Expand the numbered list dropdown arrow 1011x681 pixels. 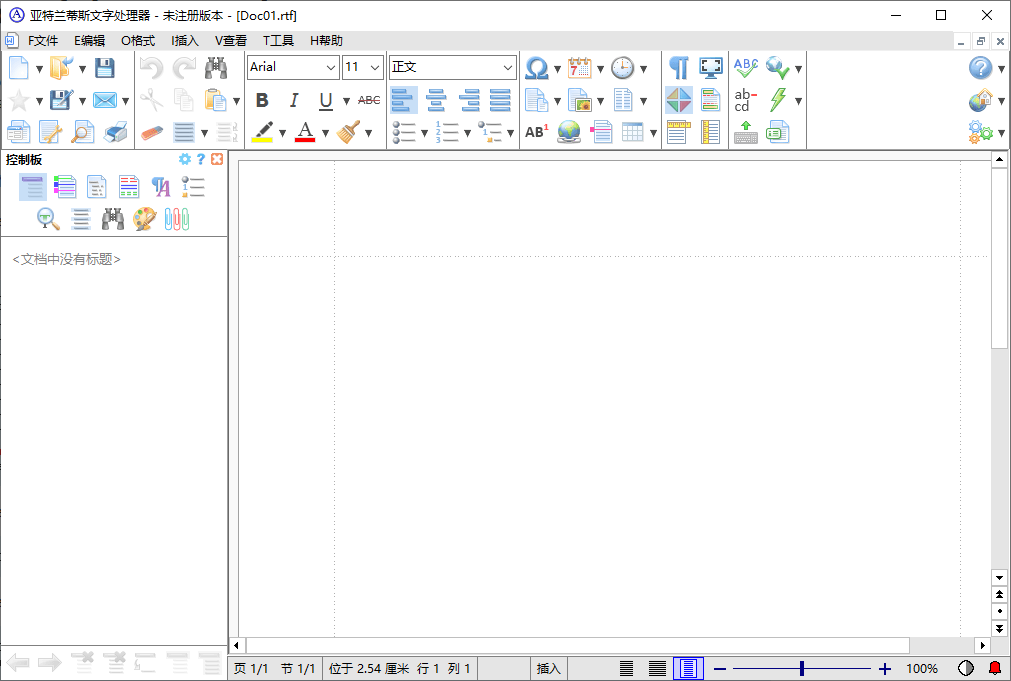[x=467, y=133]
